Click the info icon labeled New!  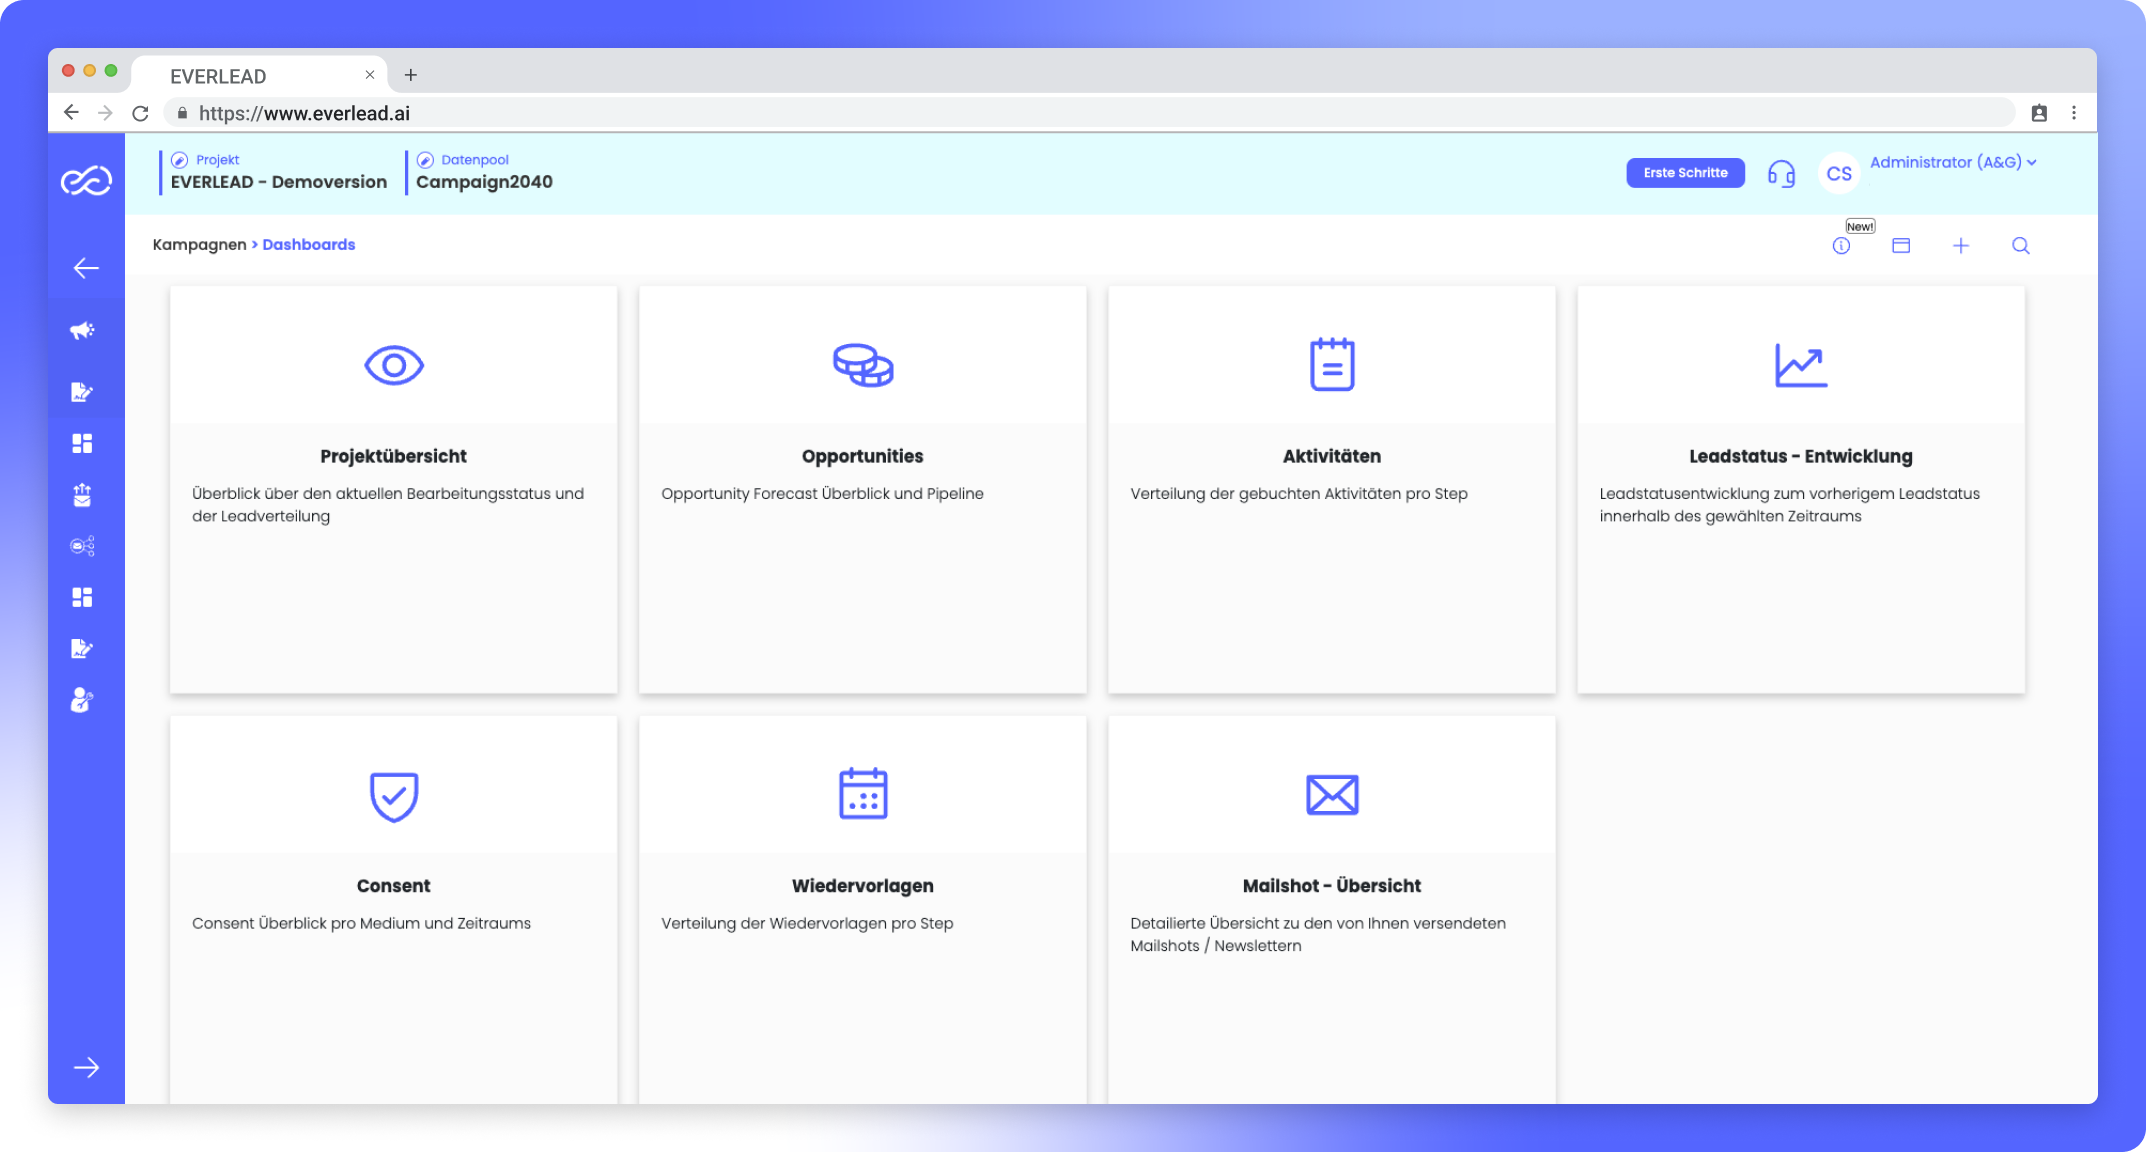click(1841, 245)
